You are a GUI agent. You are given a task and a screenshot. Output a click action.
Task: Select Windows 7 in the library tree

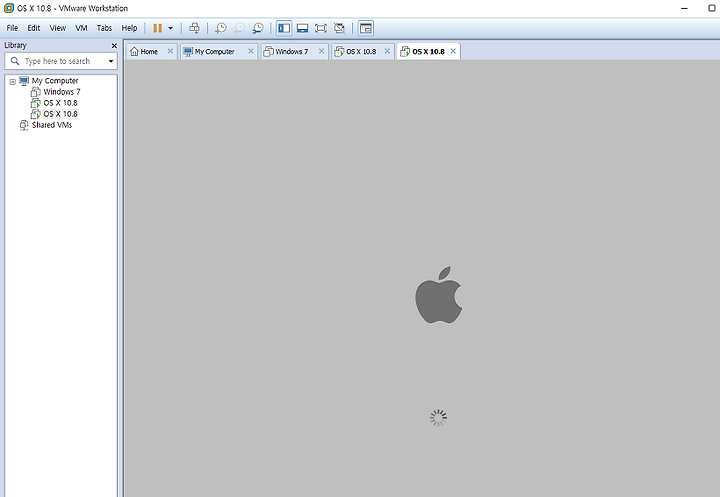pyautogui.click(x=62, y=92)
